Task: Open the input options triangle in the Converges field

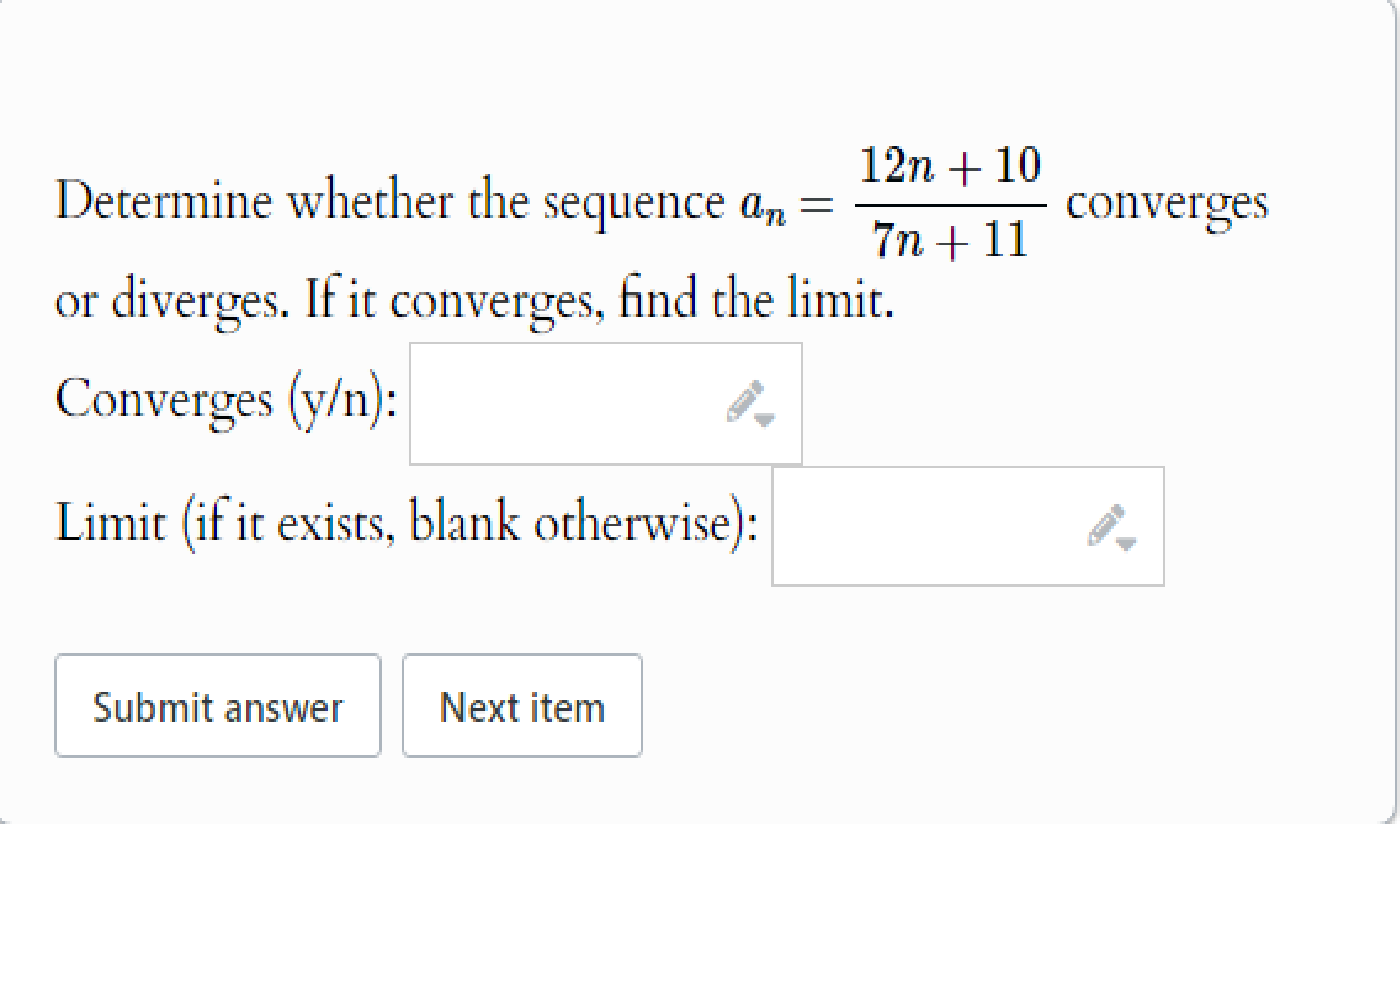Action: point(765,420)
